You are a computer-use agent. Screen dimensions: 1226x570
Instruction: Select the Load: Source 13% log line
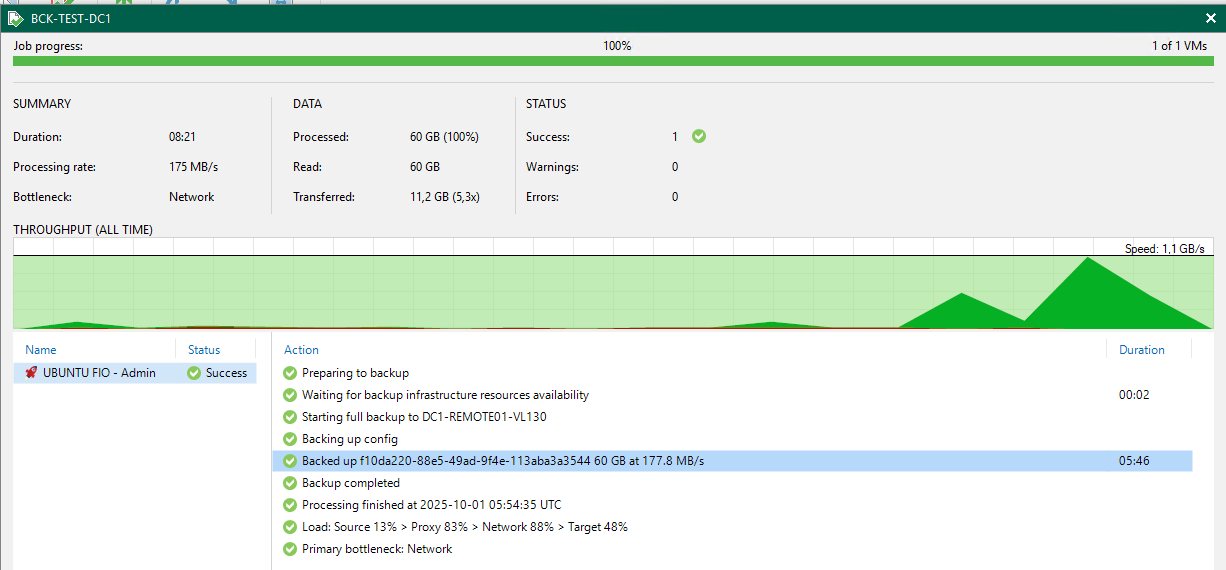464,527
